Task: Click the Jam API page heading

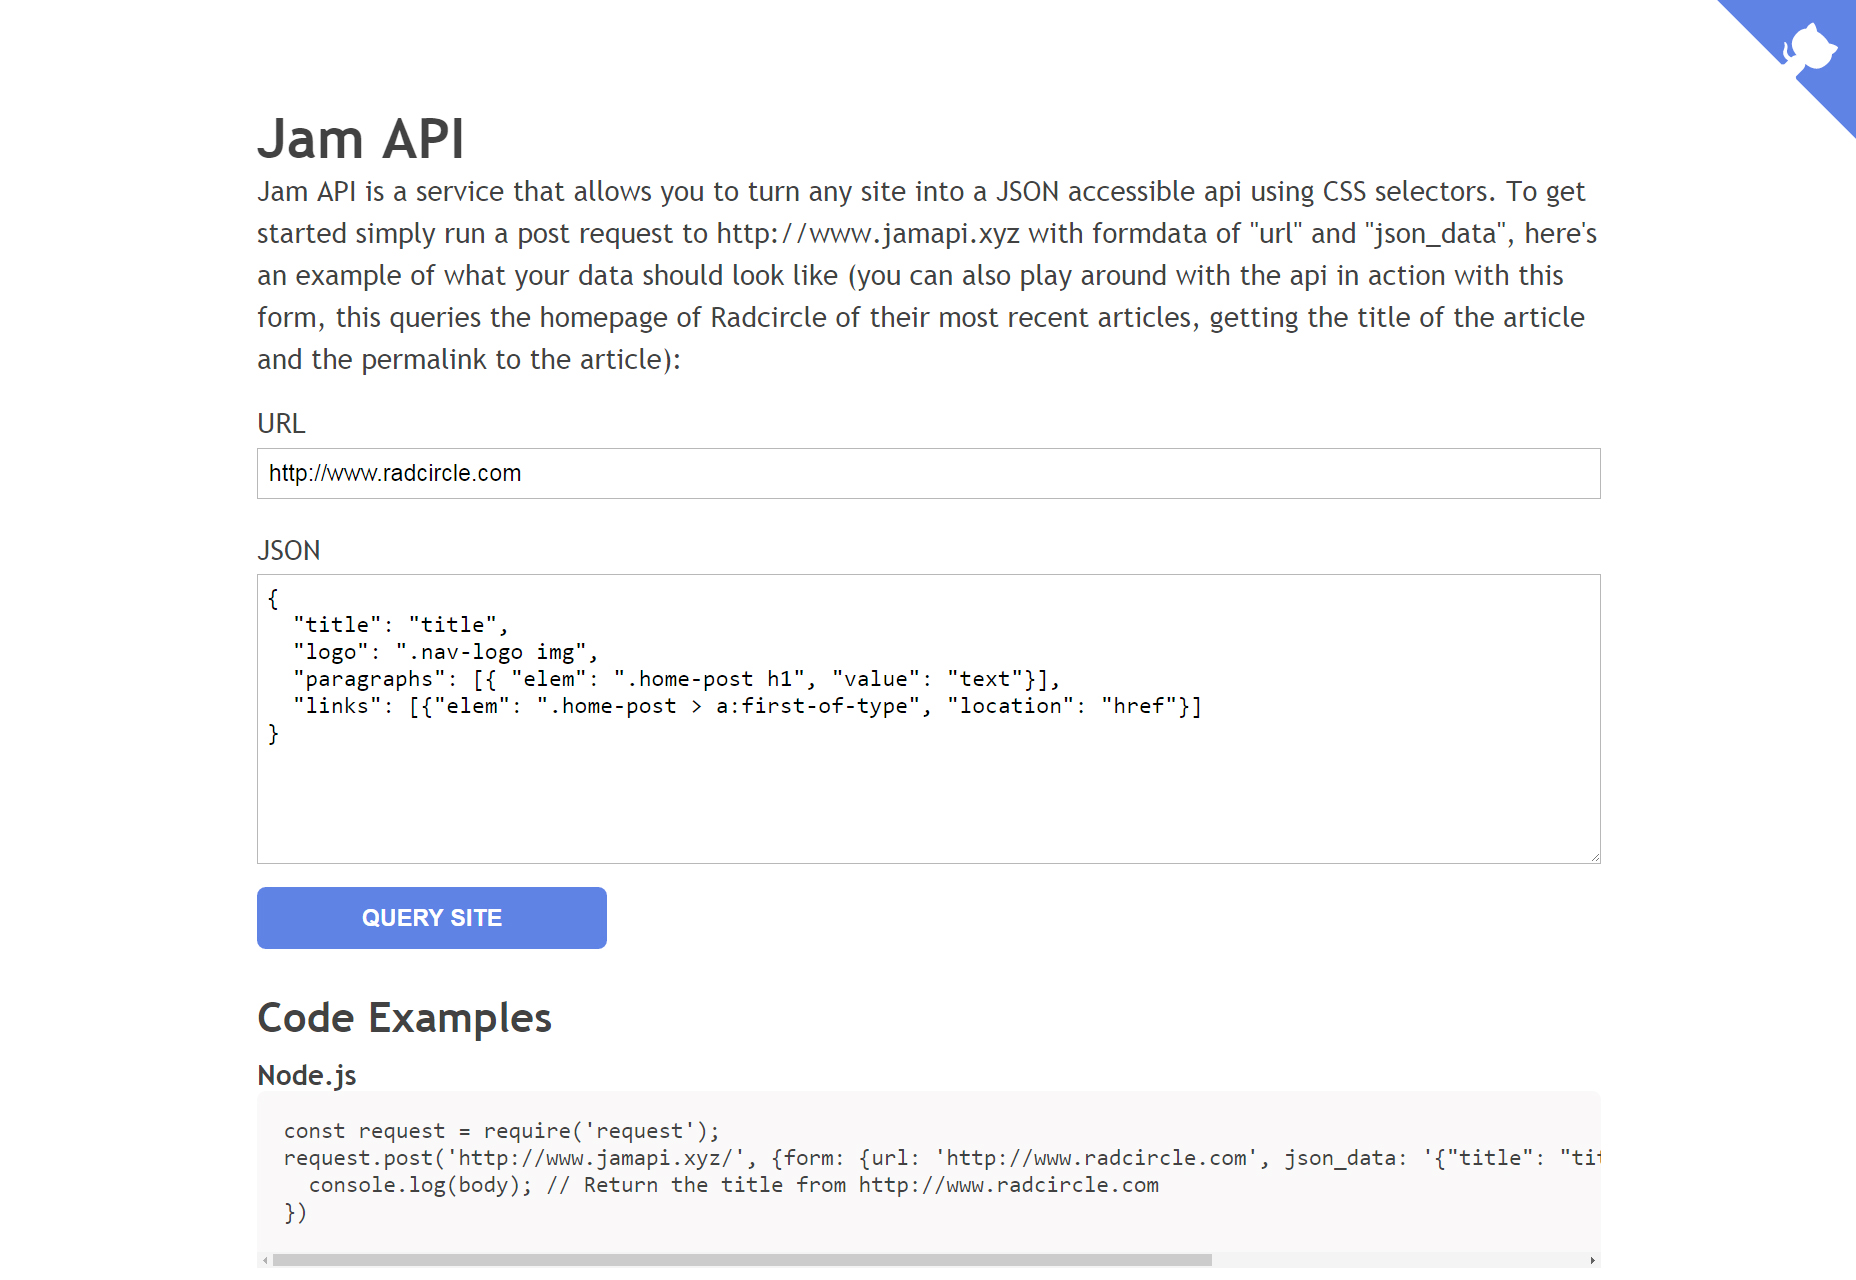Action: (360, 138)
